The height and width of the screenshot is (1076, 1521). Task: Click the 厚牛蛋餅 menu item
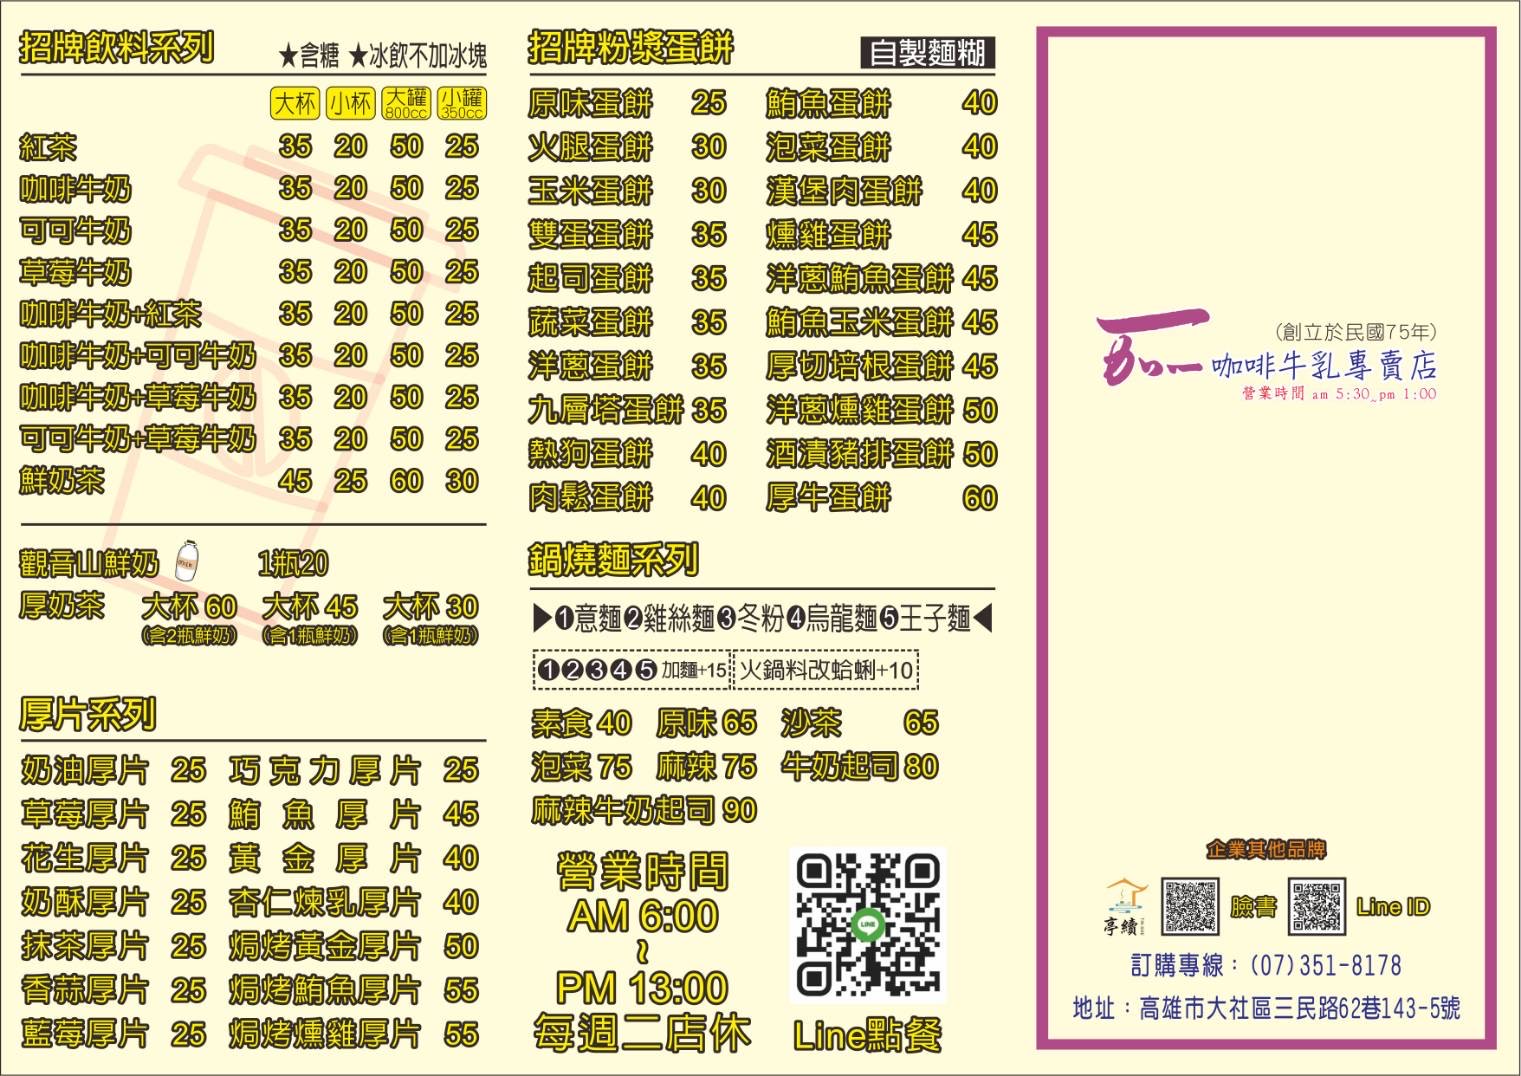(828, 498)
